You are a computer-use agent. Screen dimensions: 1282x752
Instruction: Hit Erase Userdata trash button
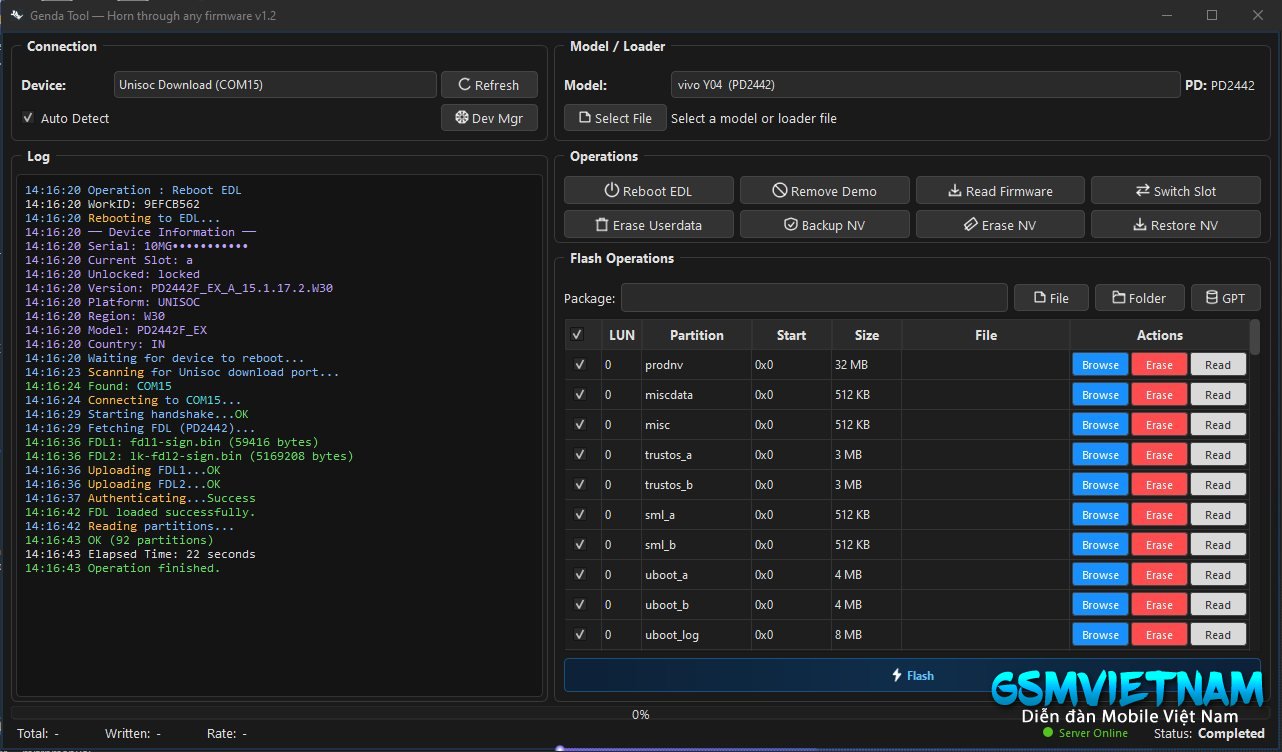(648, 225)
